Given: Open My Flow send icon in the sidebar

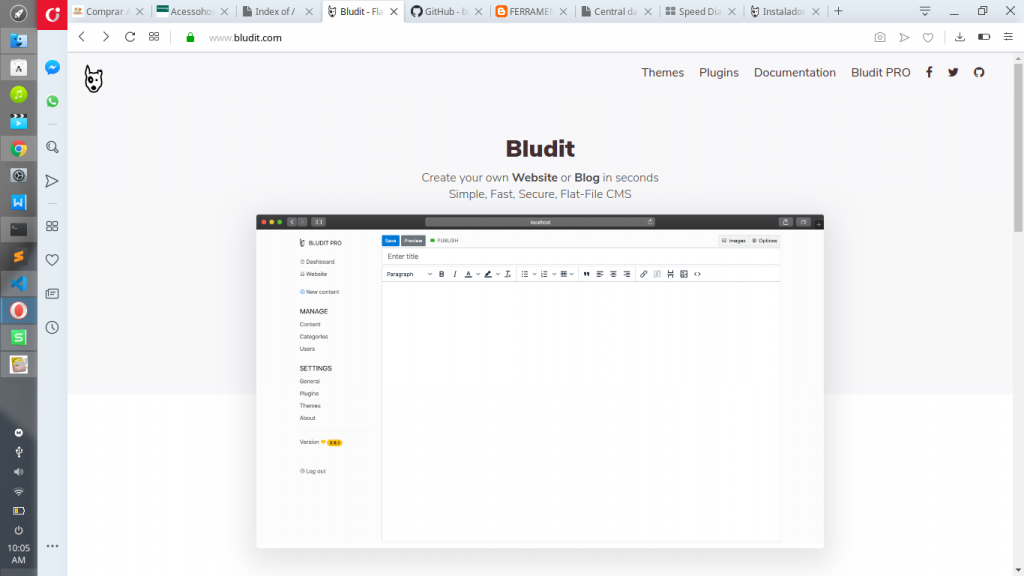Looking at the screenshot, I should click(x=52, y=181).
